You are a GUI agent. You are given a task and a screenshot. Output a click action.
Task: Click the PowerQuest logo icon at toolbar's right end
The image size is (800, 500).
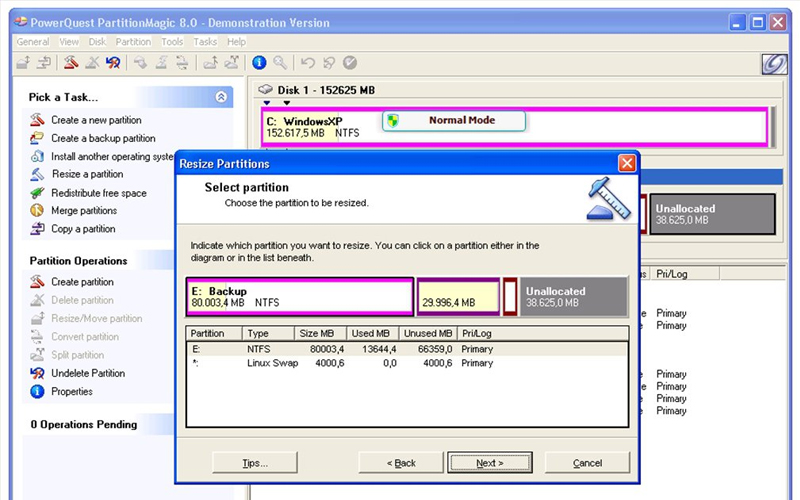click(x=774, y=64)
